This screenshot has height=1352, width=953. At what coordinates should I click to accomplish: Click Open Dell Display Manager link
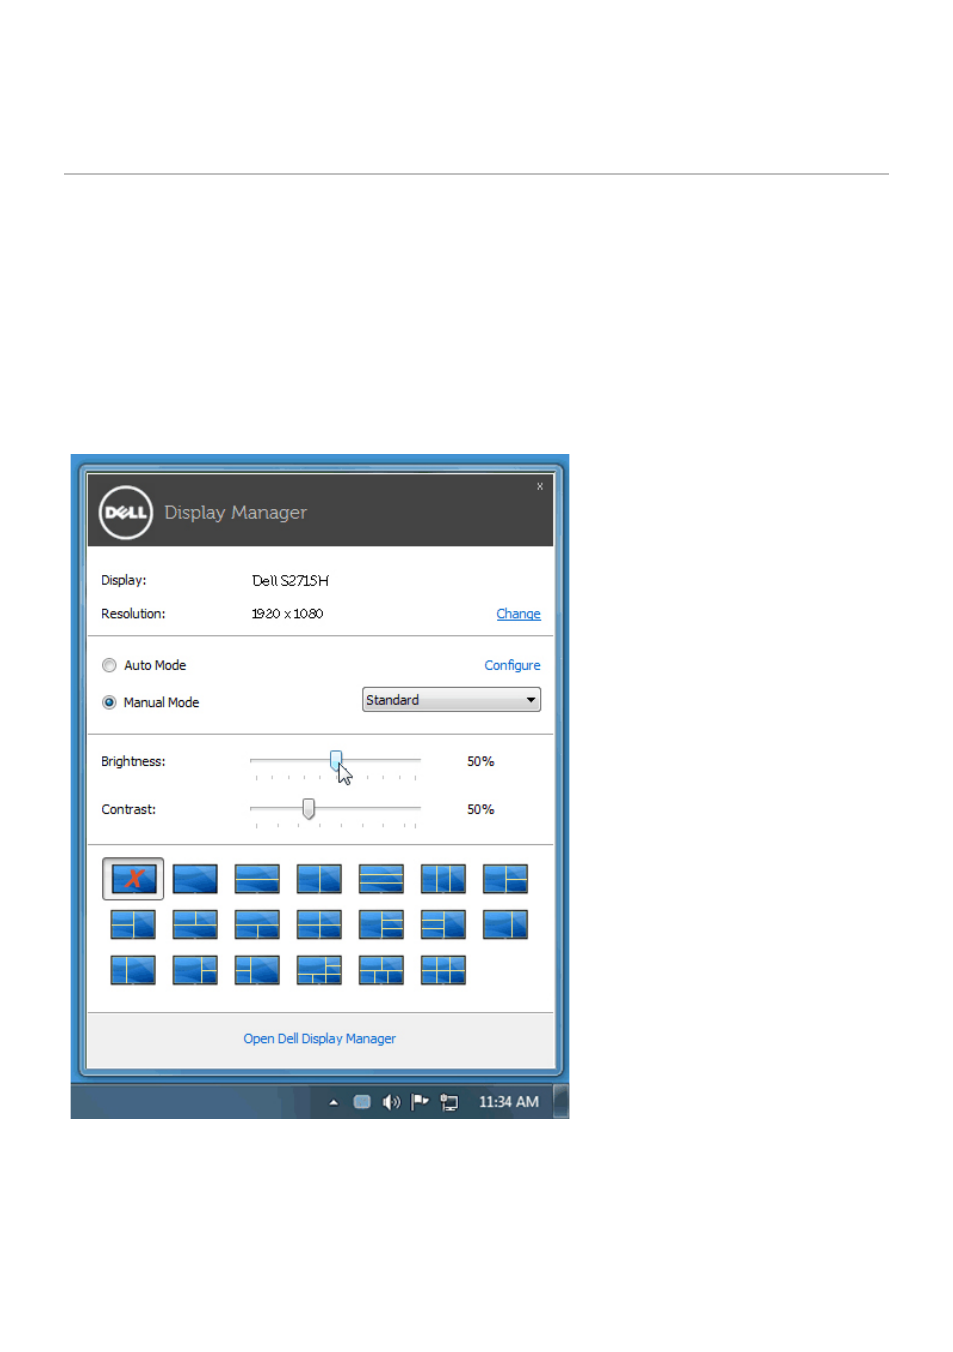tap(319, 1039)
